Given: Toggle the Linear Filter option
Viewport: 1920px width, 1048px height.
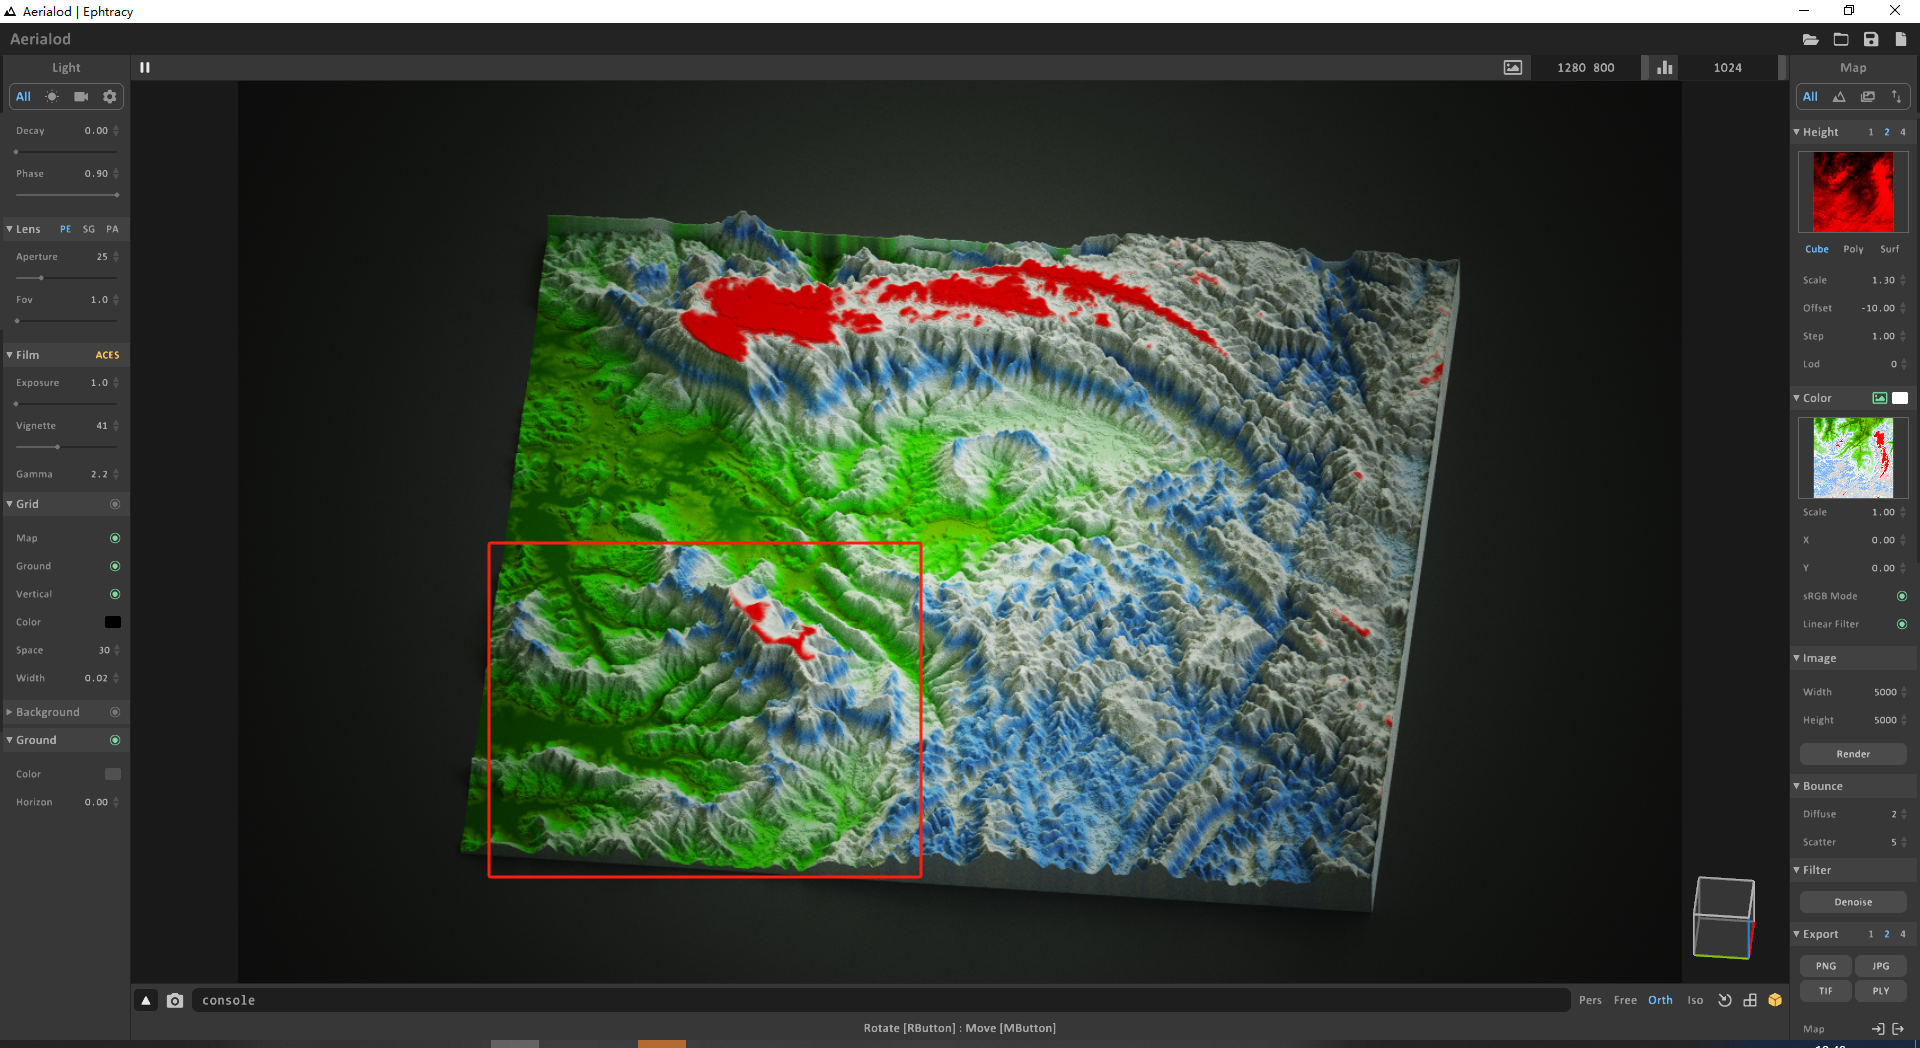Looking at the screenshot, I should pyautogui.click(x=1901, y=624).
